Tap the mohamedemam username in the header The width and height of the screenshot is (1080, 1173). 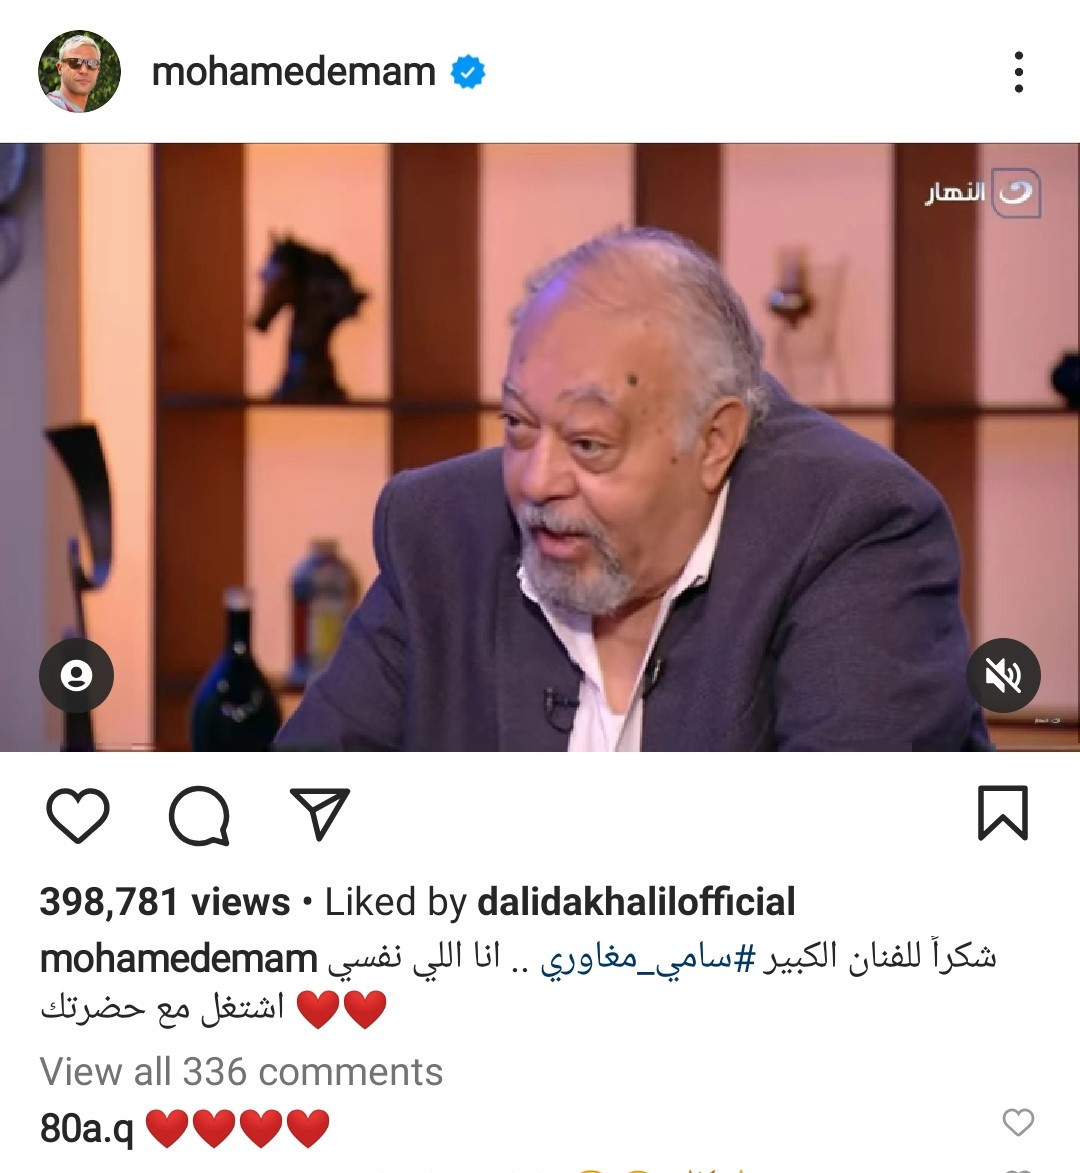[293, 73]
